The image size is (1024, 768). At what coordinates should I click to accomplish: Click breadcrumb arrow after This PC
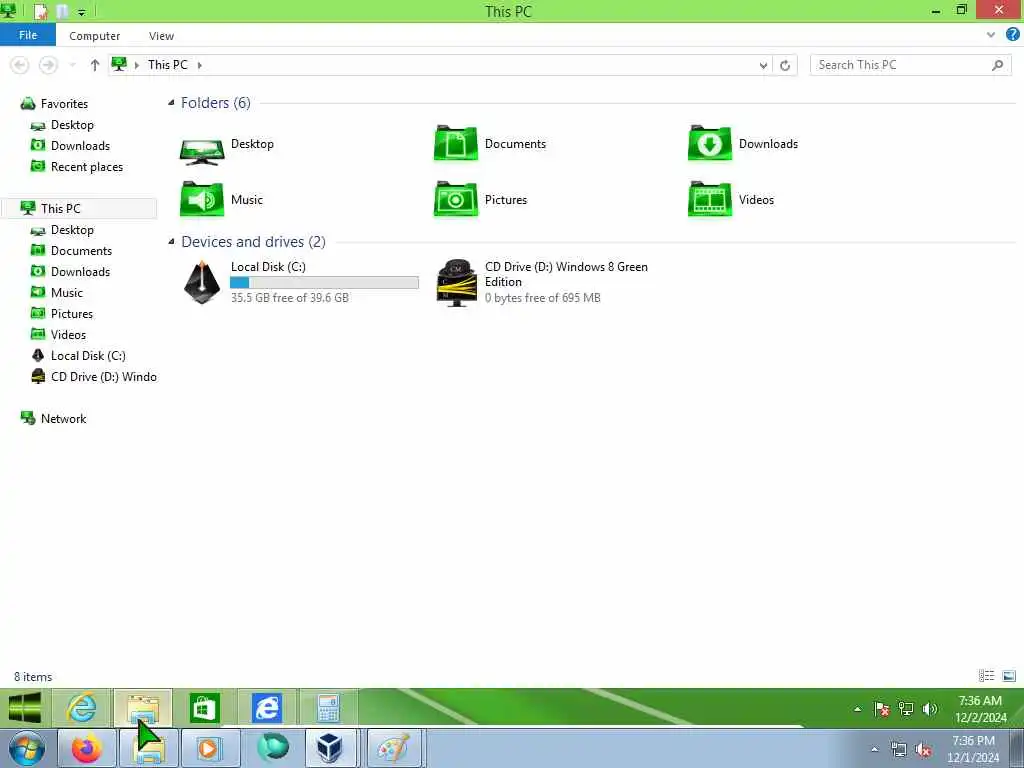point(200,65)
